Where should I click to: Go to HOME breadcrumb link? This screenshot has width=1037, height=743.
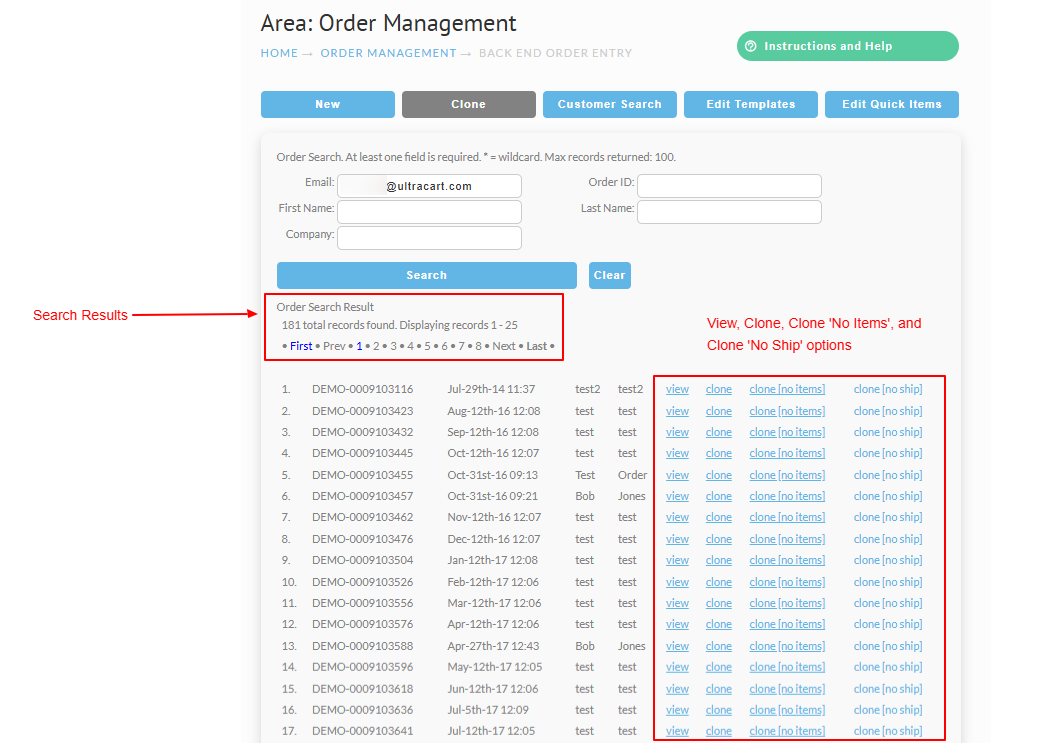[279, 53]
